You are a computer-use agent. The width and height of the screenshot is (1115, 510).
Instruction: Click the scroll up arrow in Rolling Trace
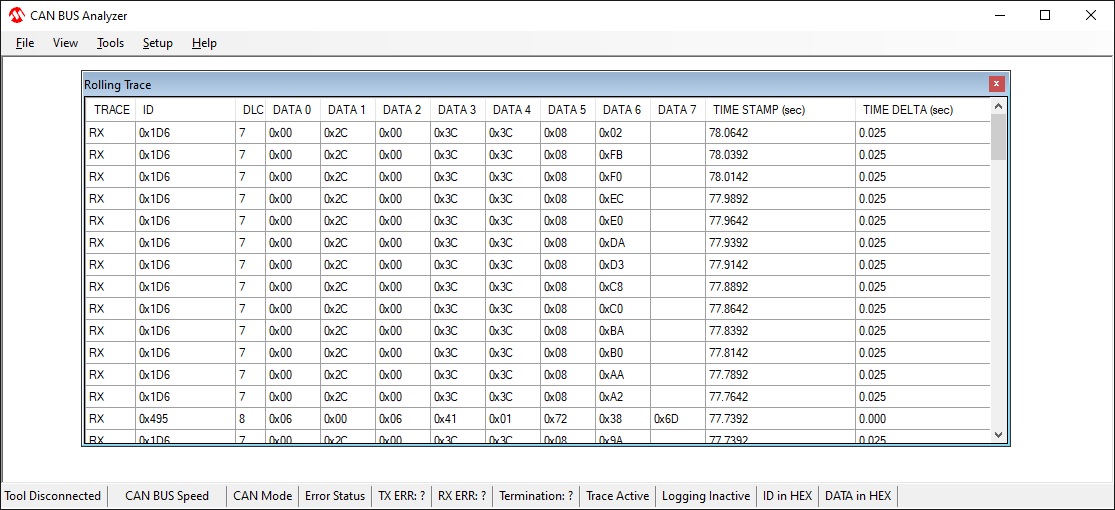997,106
